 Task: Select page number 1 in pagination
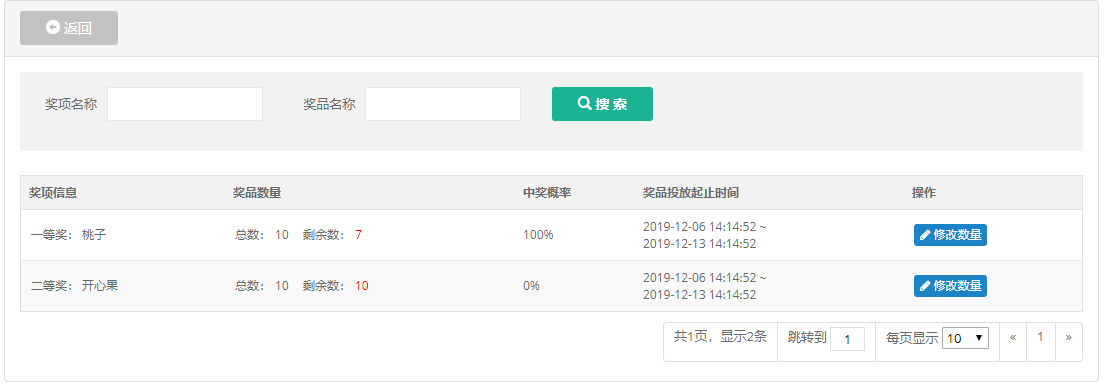[x=1041, y=338]
